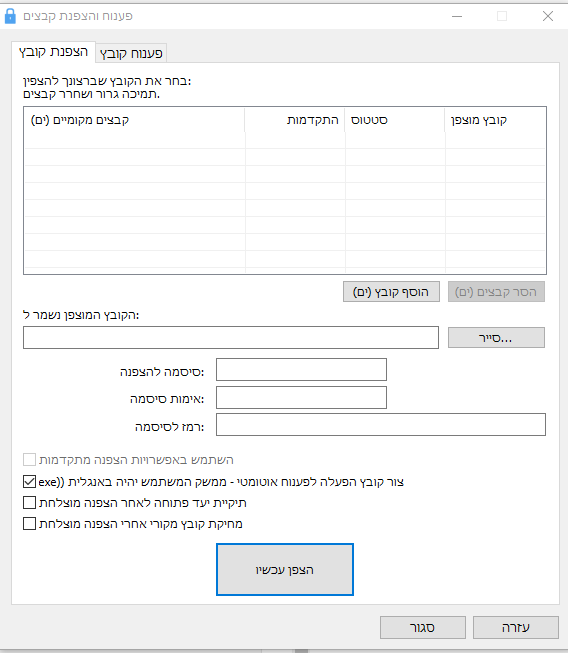
Task: Click the סייר... browse button
Action: click(496, 337)
